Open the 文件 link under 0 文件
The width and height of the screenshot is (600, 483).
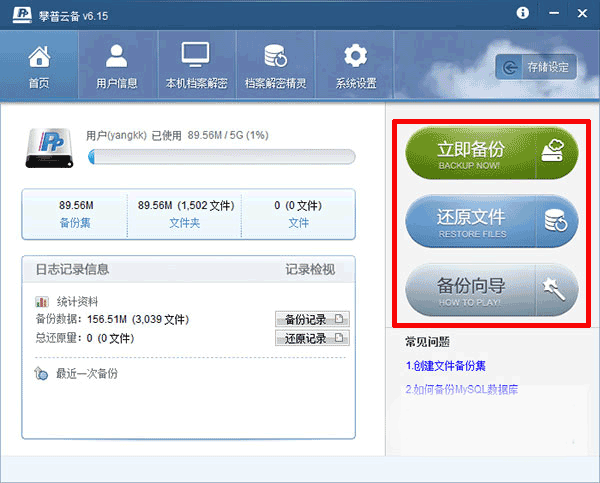coord(298,223)
